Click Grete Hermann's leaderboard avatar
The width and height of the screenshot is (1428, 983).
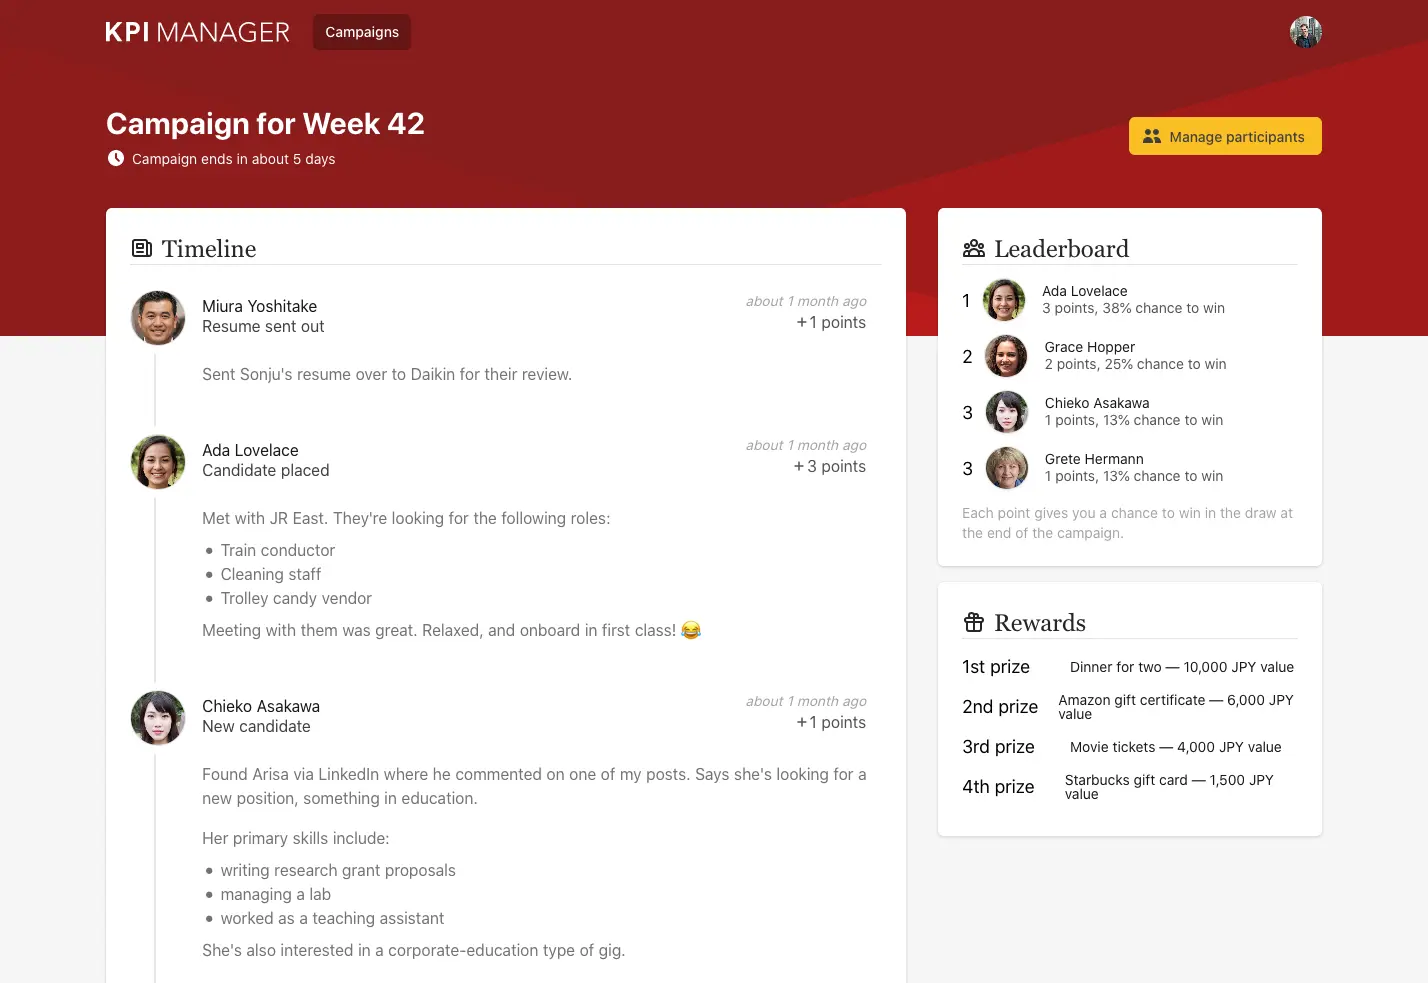coord(1006,468)
